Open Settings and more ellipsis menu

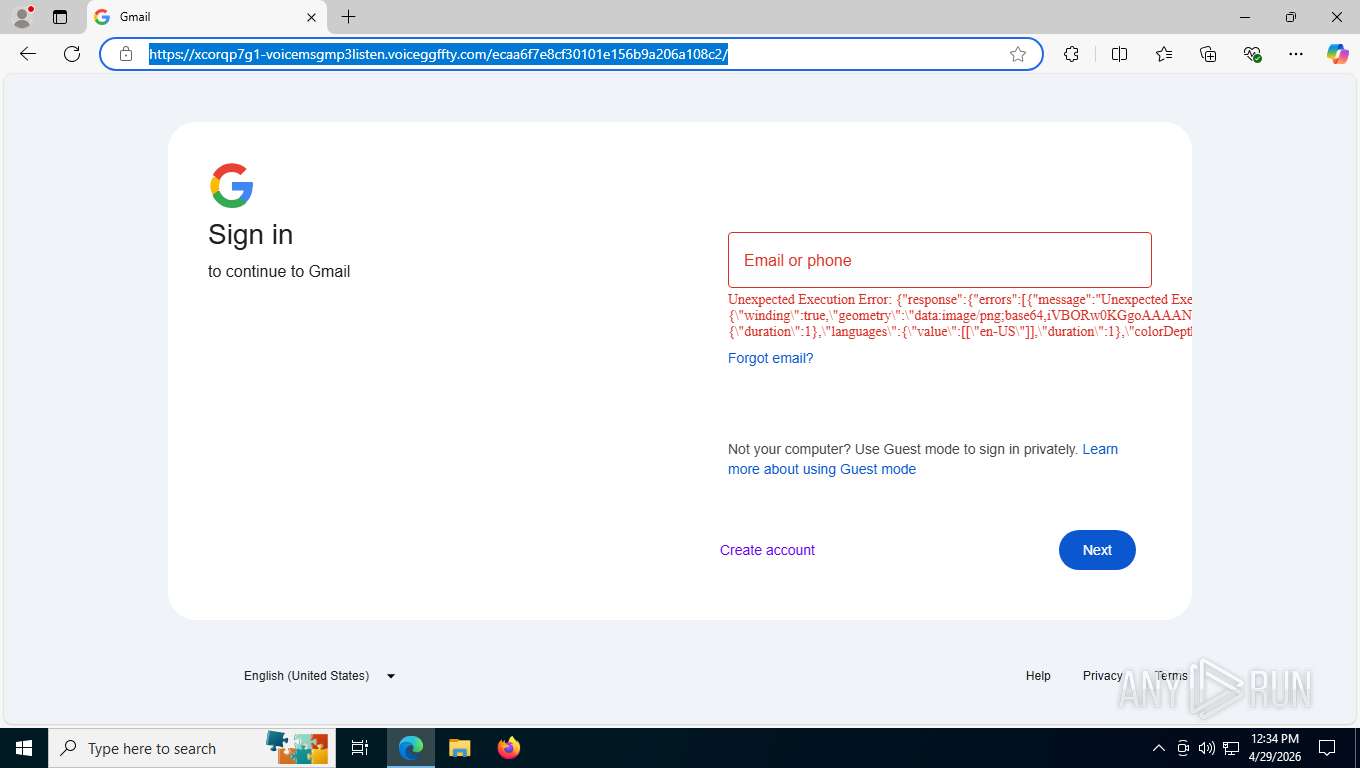(x=1296, y=54)
